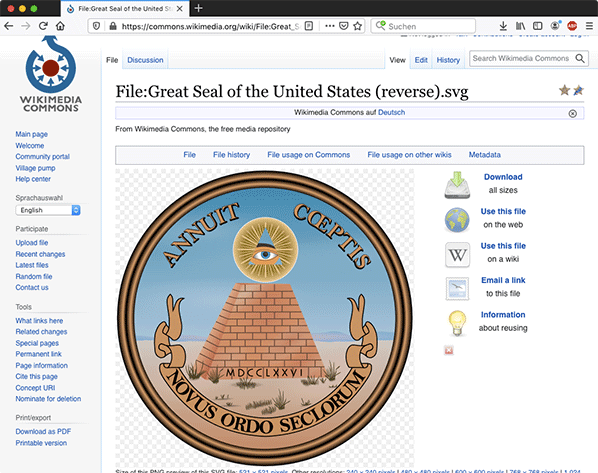Click the featured picture star icon
Image resolution: width=598 pixels, height=473 pixels.
pyautogui.click(x=564, y=90)
